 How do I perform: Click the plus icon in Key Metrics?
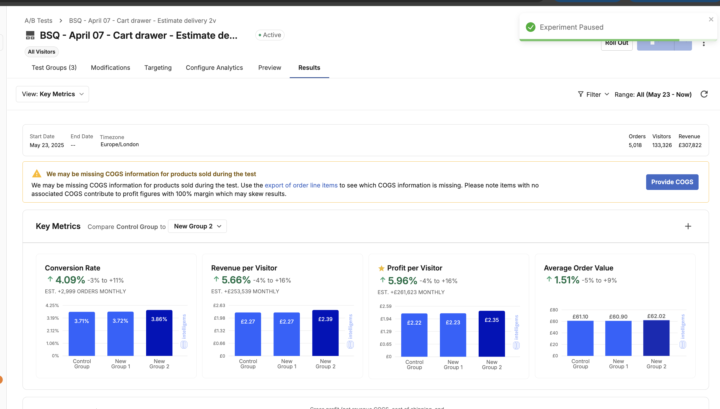tap(688, 226)
